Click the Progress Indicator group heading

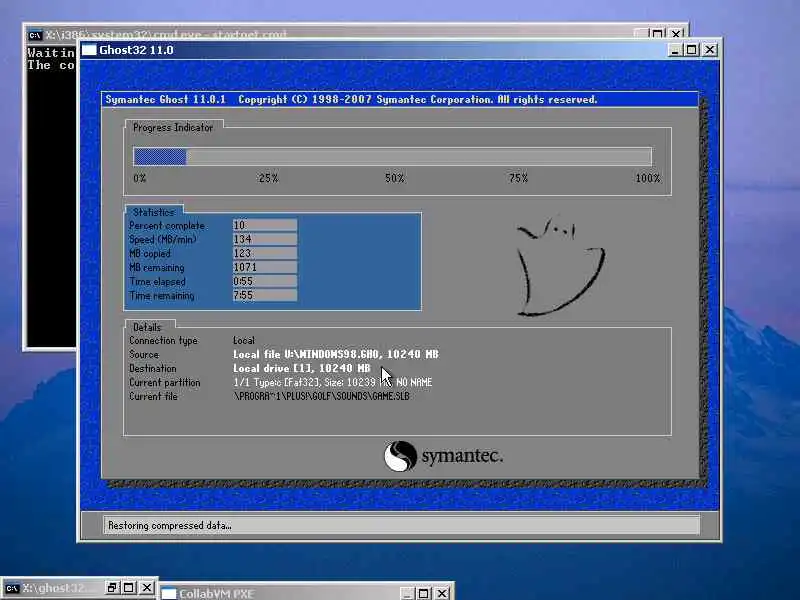[173, 128]
